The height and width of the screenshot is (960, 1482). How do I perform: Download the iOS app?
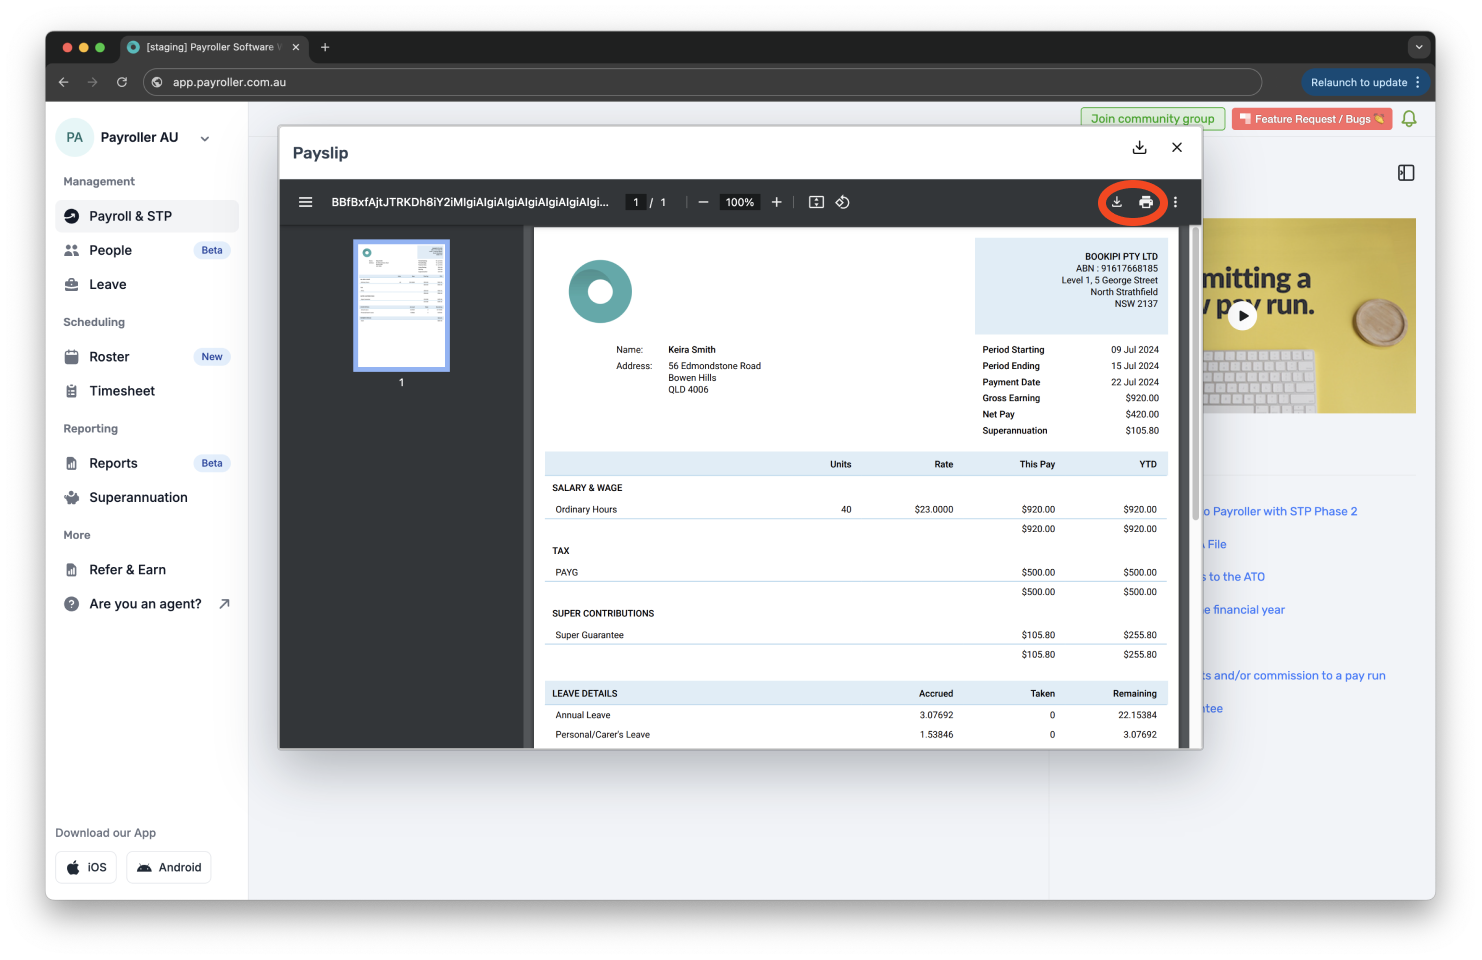coord(86,867)
